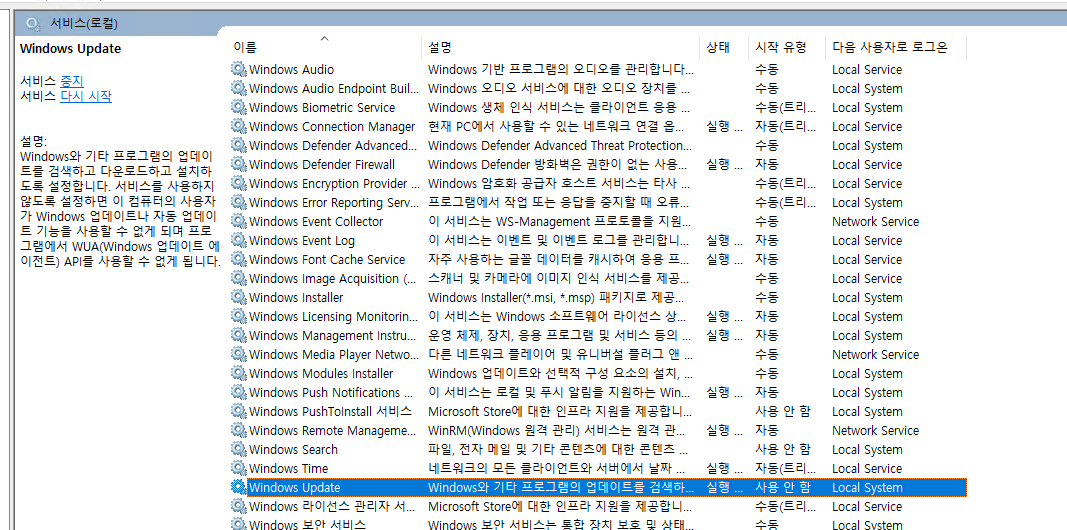Image resolution: width=1067 pixels, height=530 pixels.
Task: Click the gear icon of Windows PushToInstall 서비스
Action: (x=238, y=411)
